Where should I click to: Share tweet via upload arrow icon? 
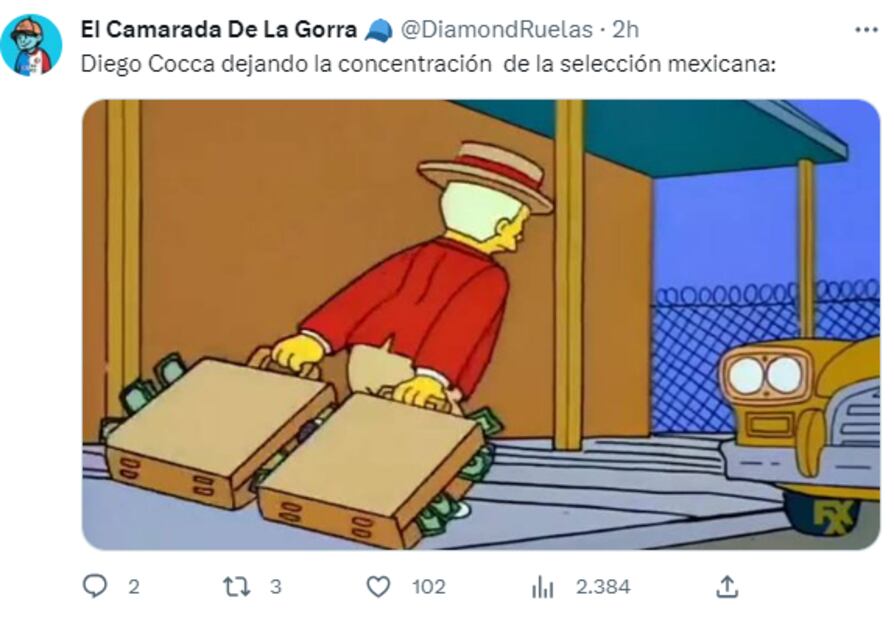727,586
